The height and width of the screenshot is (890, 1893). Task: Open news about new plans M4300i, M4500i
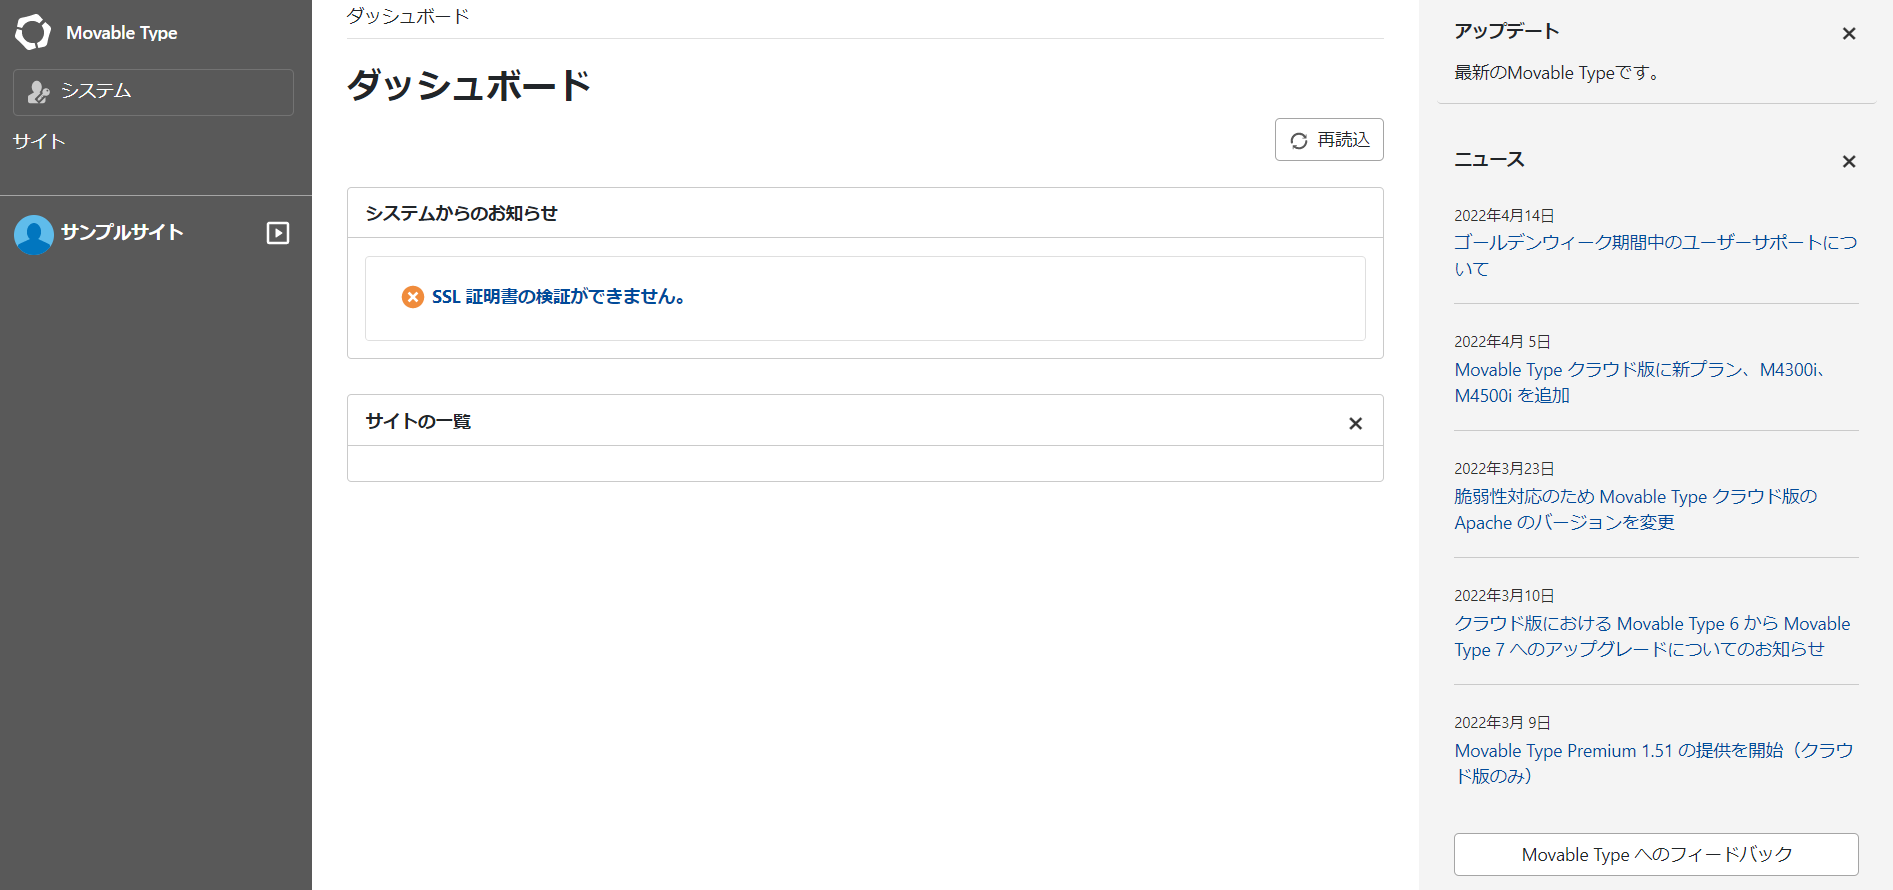[x=1640, y=383]
